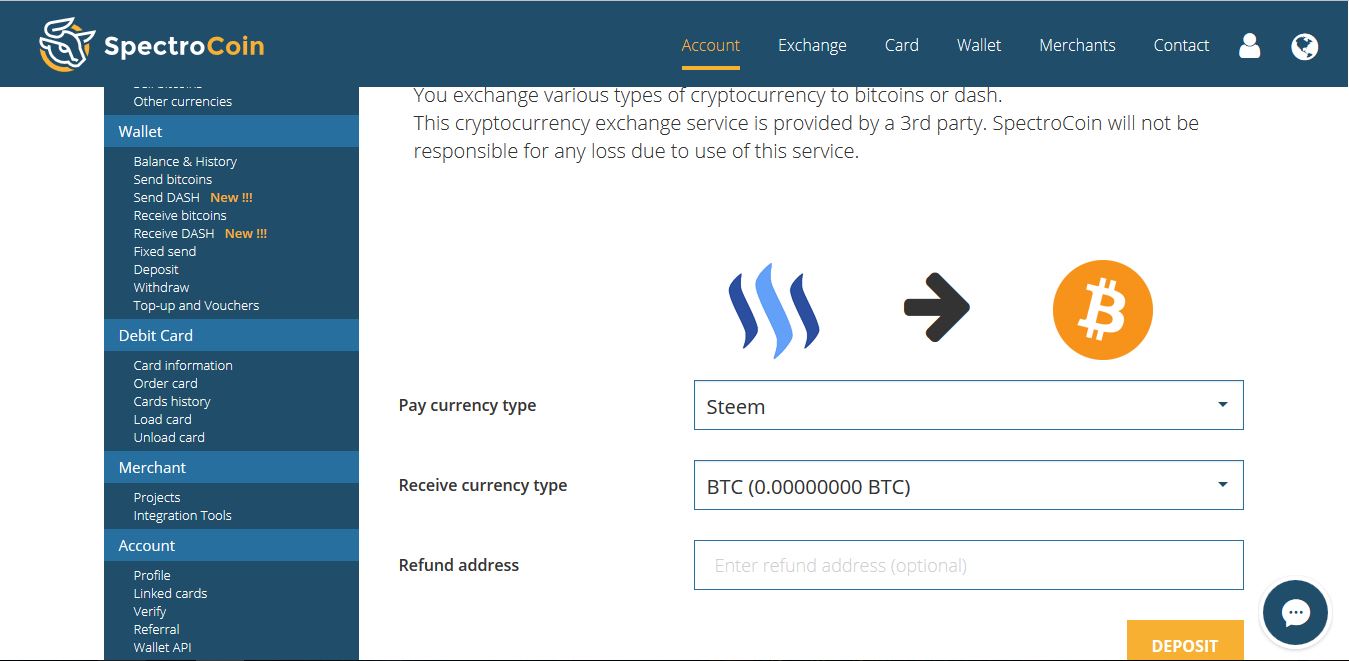The width and height of the screenshot is (1349, 661).
Task: Open the Order card sidebar link
Action: click(166, 383)
